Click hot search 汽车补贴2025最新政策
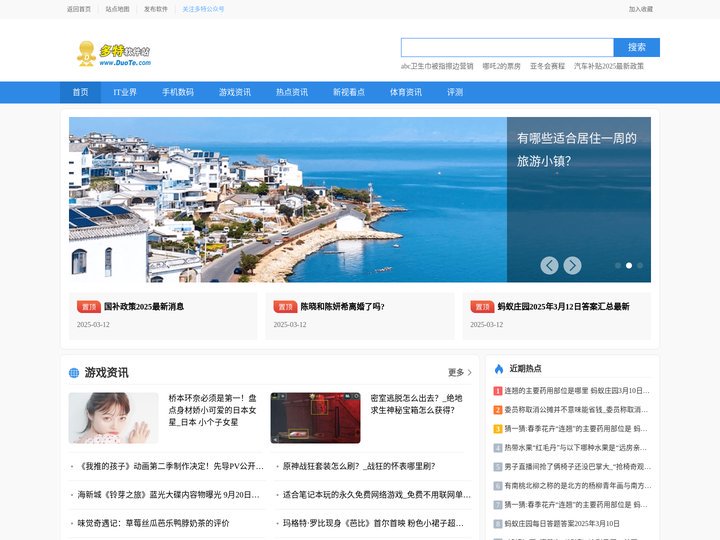 click(608, 66)
